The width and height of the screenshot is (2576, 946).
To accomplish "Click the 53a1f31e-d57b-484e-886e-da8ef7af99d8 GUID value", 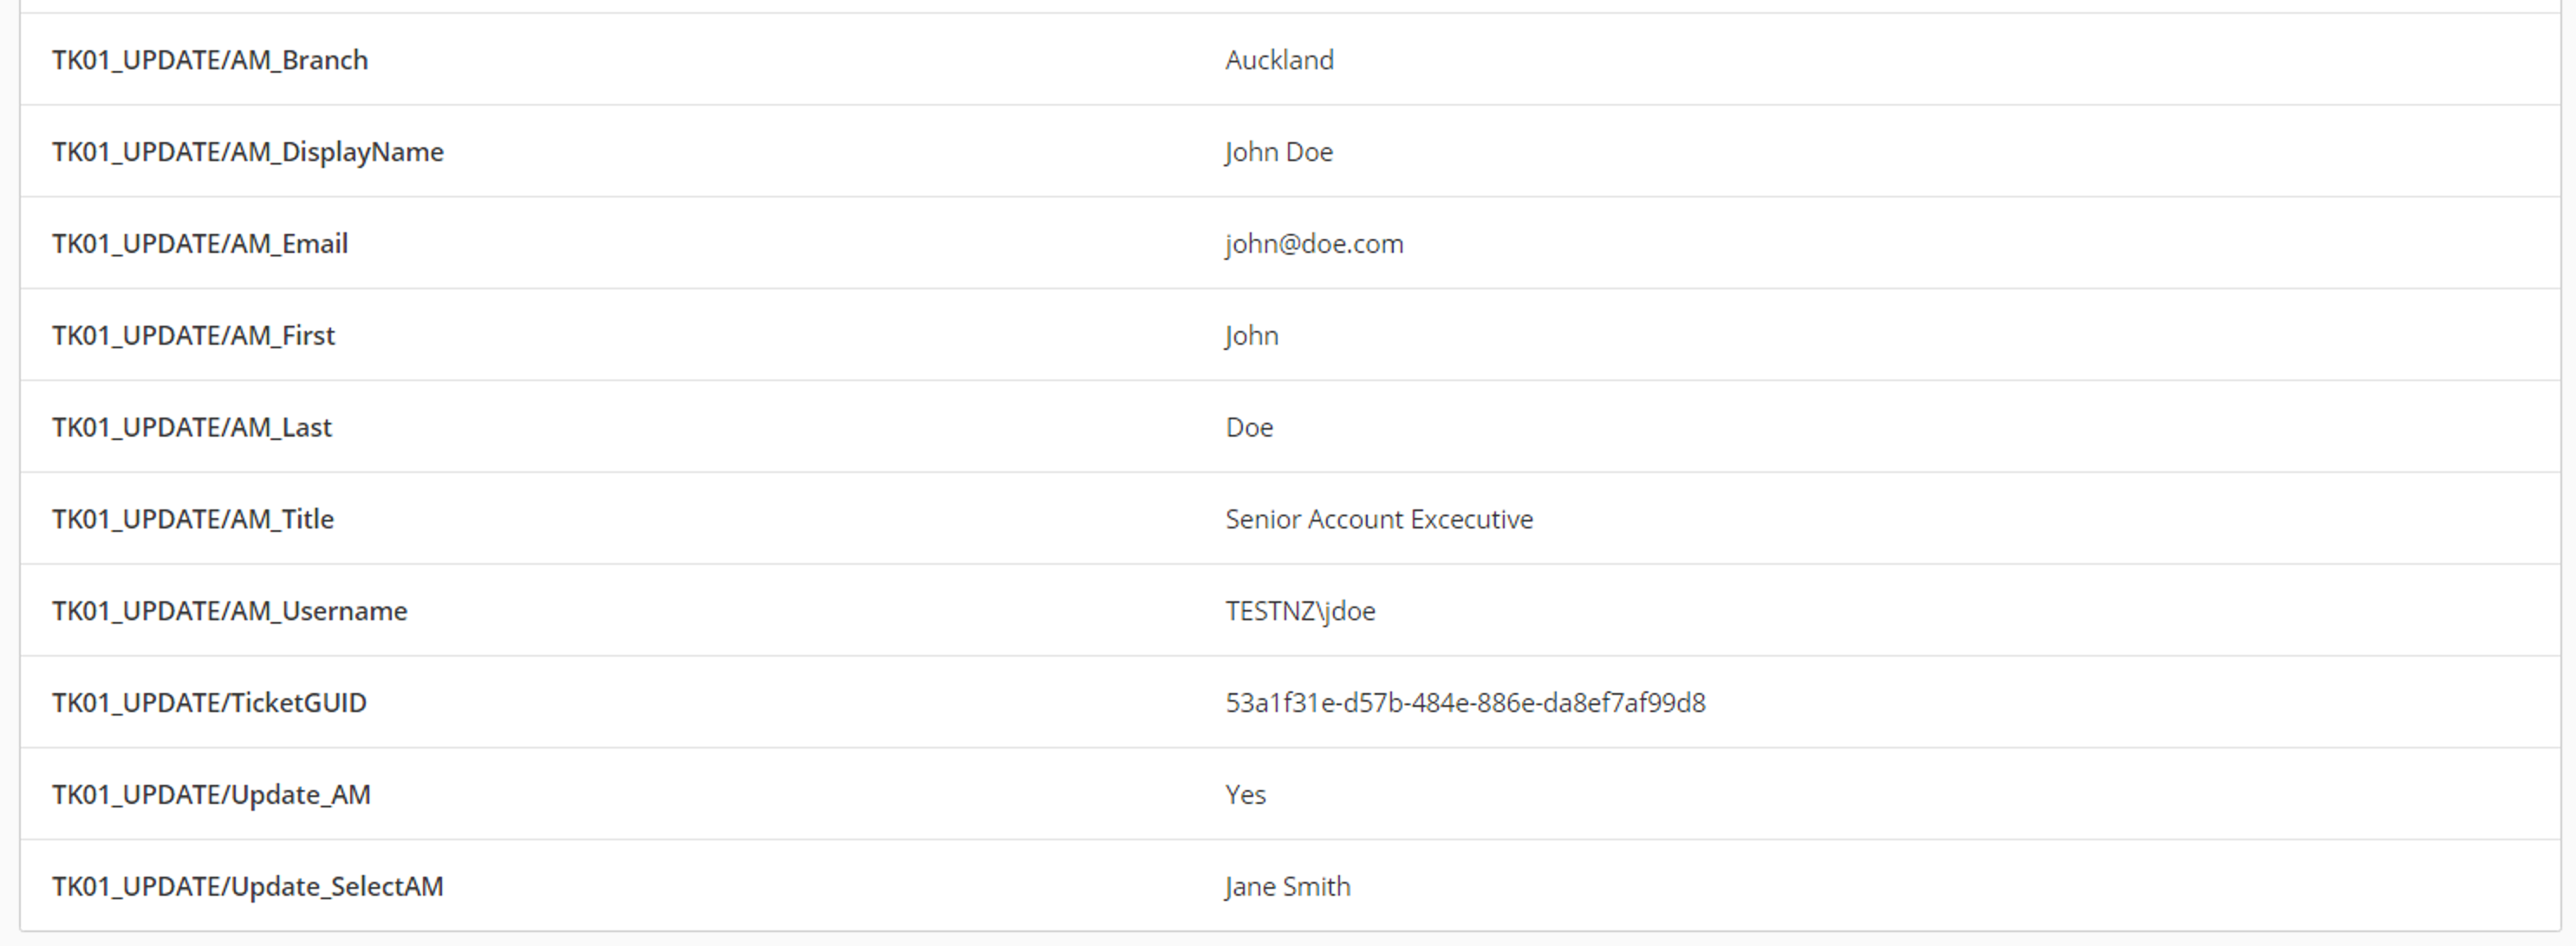I will (1465, 704).
